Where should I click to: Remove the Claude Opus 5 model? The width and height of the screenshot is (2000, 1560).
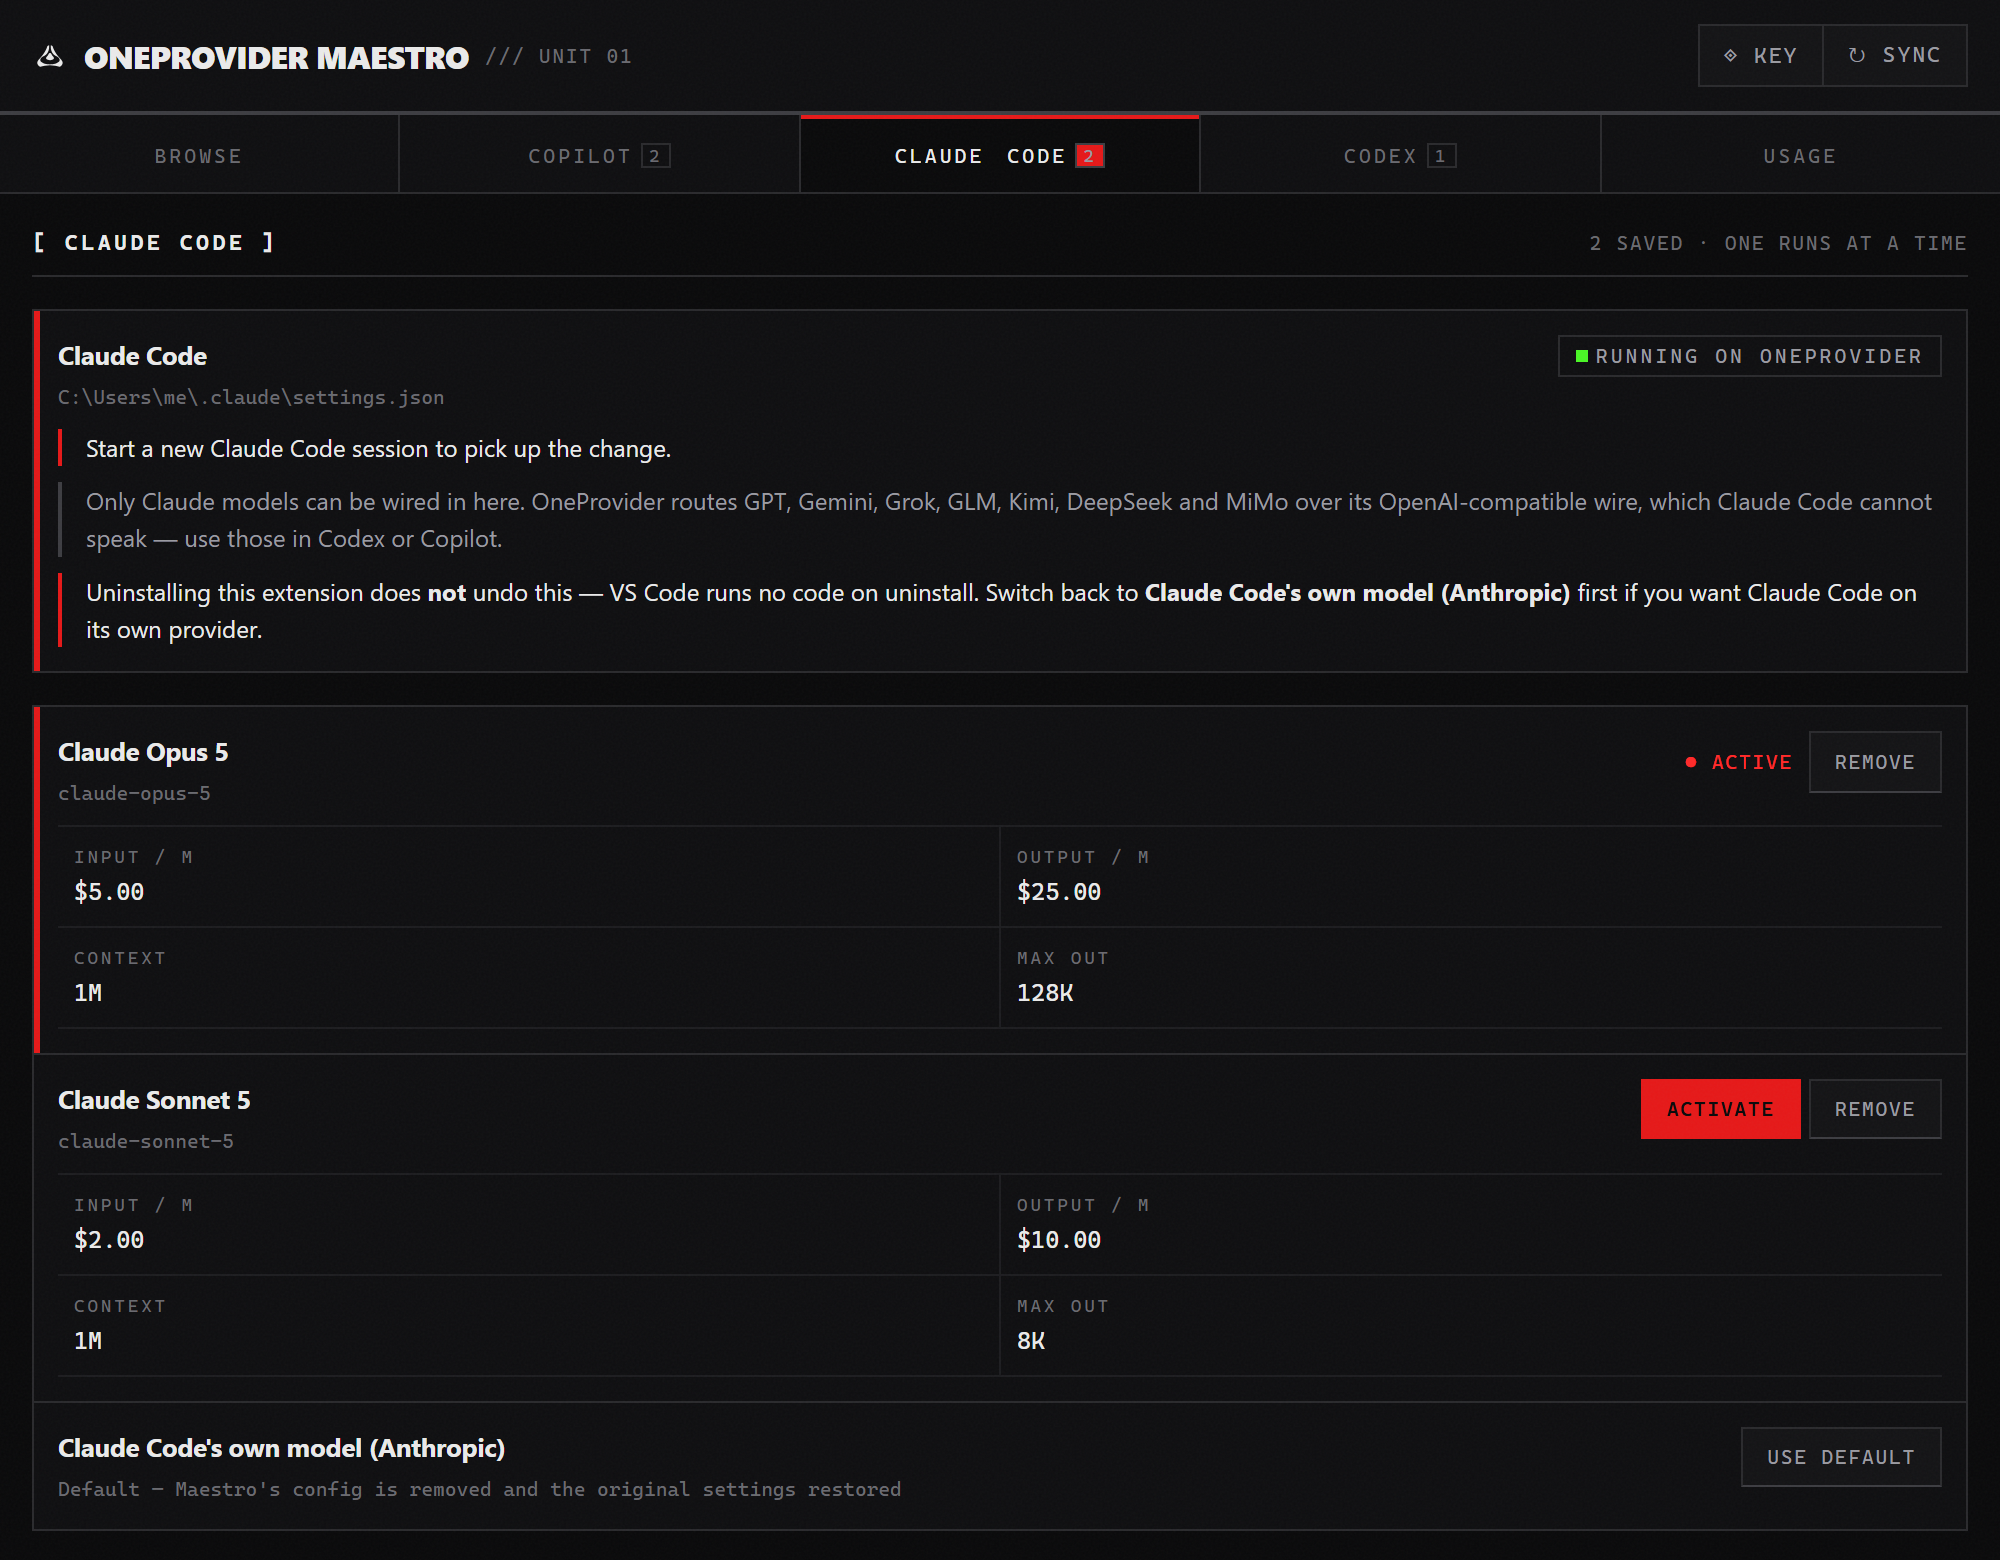(1875, 762)
